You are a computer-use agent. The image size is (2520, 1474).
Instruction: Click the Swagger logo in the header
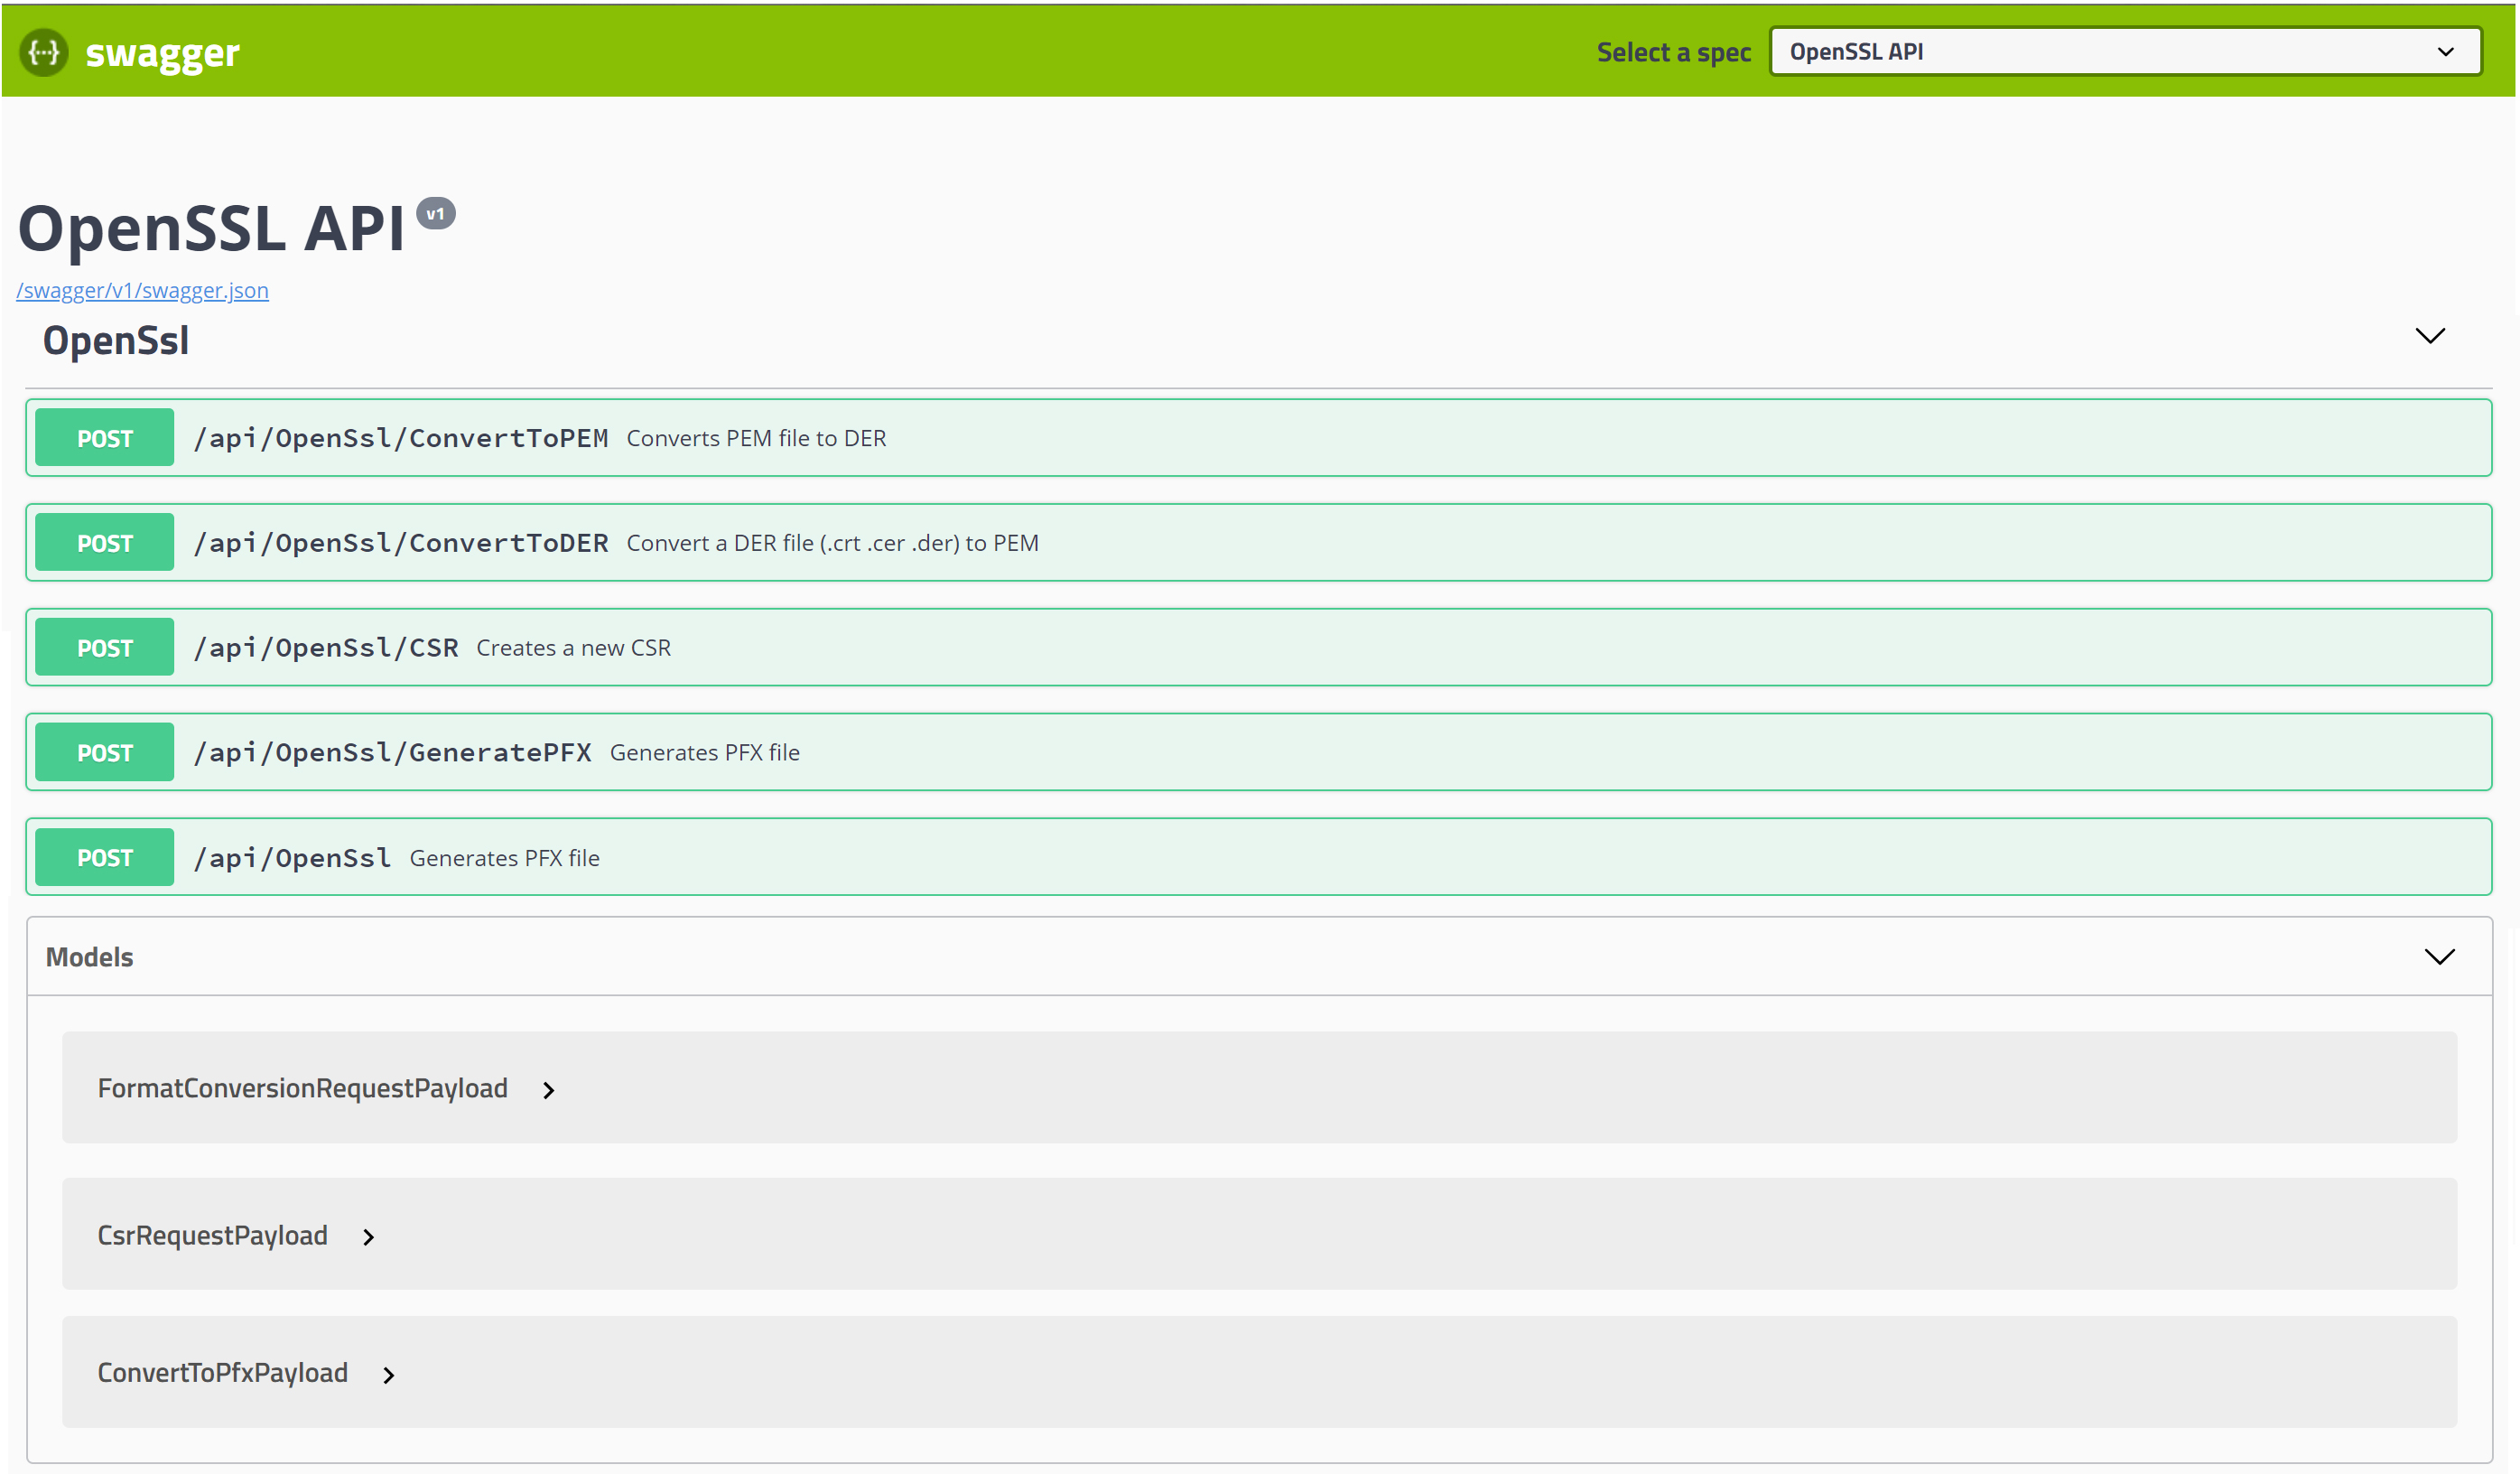130,52
